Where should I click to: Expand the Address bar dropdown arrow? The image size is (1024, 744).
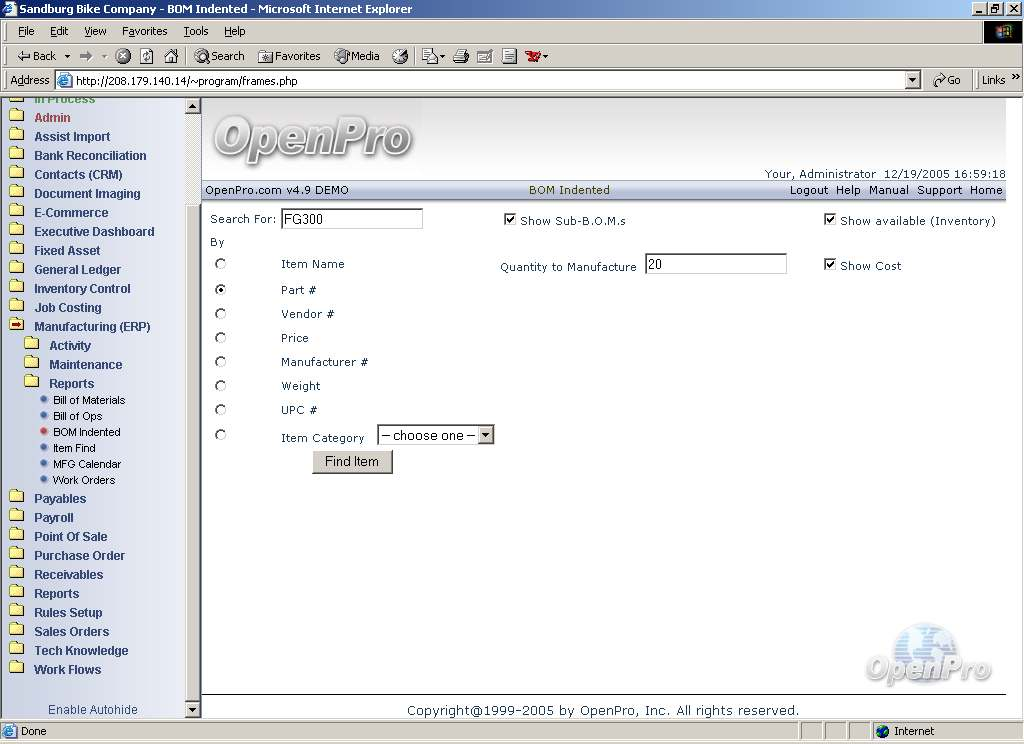point(912,80)
